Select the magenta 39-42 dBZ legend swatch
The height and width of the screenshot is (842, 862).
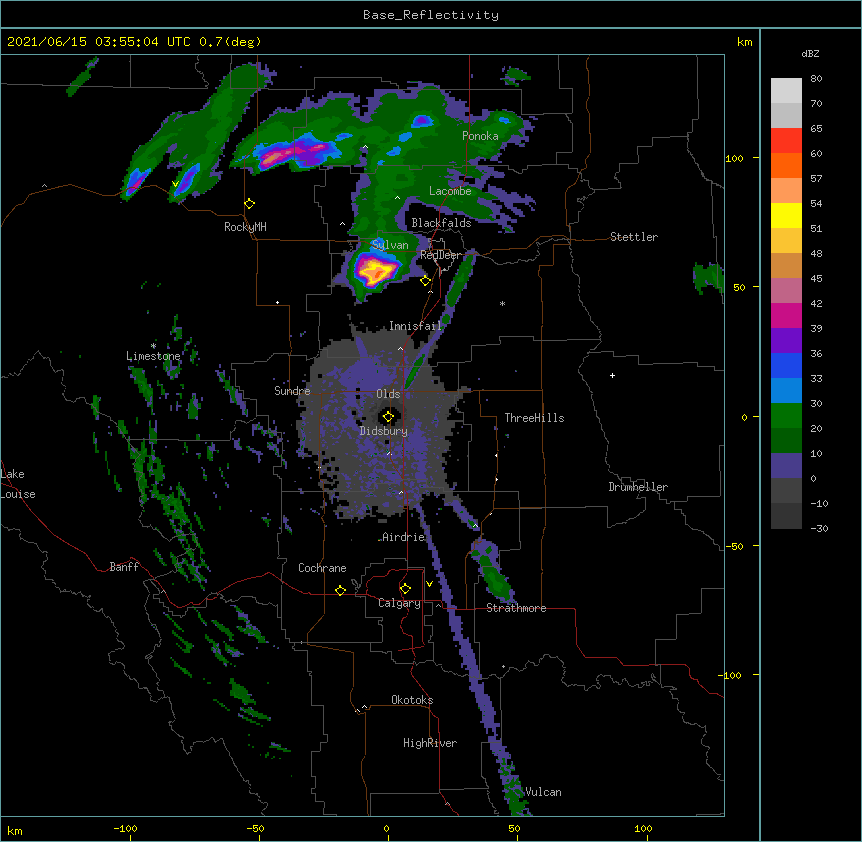coord(786,315)
